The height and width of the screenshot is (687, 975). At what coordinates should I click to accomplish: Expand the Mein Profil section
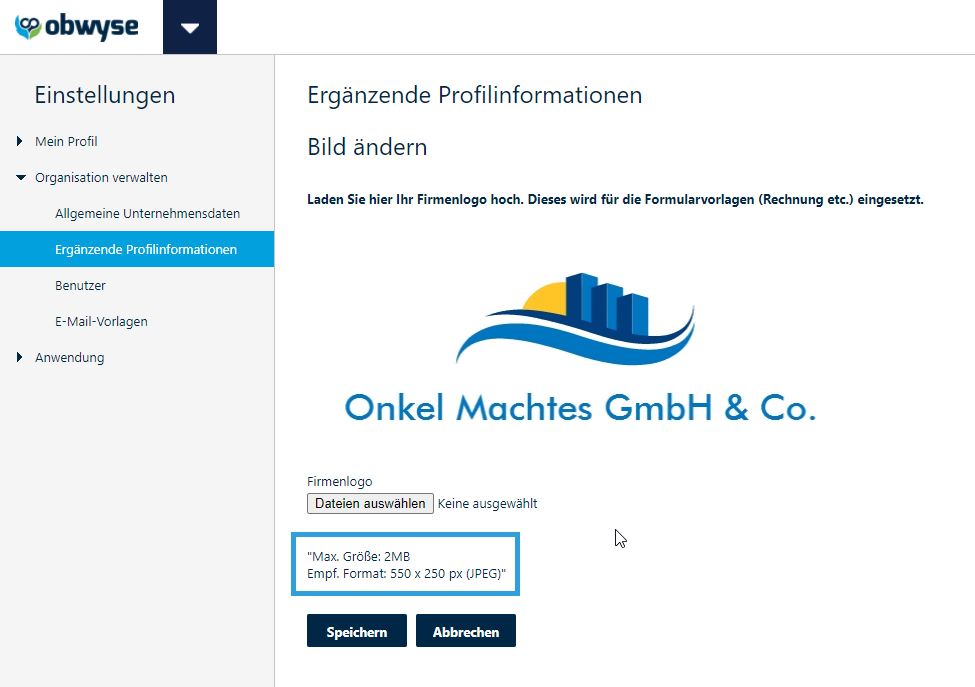19,141
